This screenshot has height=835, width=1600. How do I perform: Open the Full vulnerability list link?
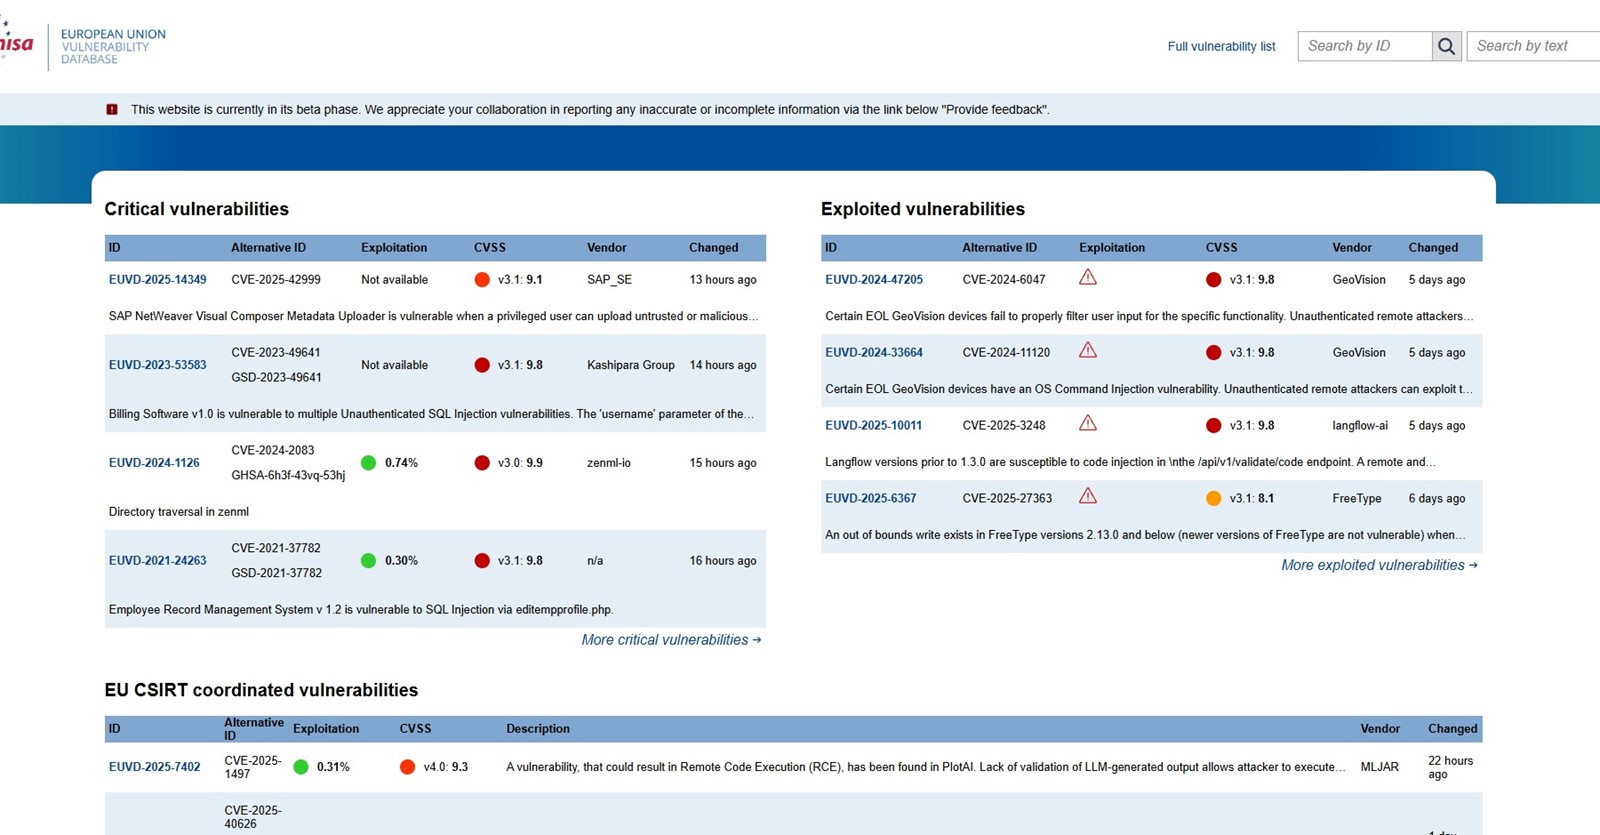click(1221, 46)
